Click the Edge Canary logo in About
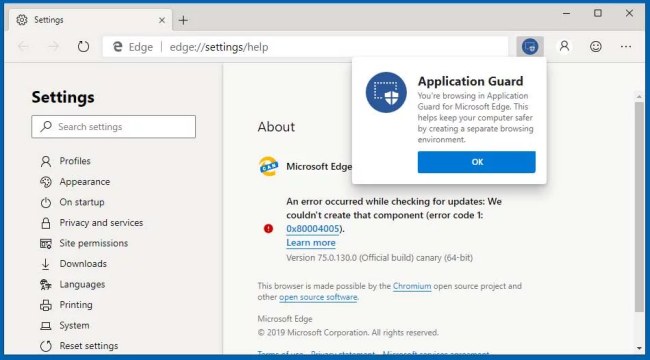Viewport: 650px width, 360px height. click(x=268, y=166)
